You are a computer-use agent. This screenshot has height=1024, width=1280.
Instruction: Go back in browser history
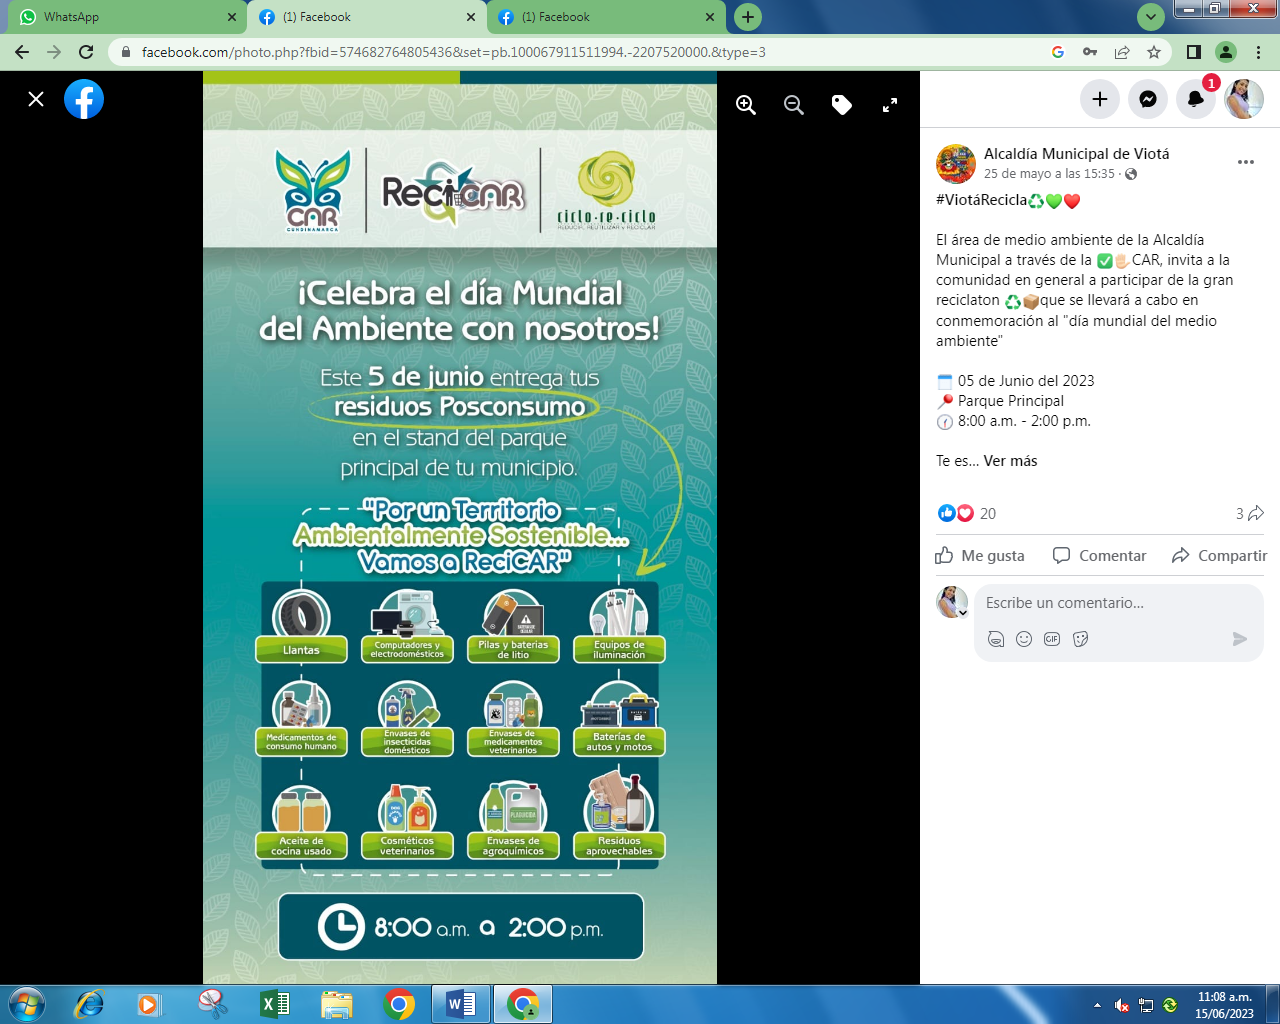(x=22, y=52)
